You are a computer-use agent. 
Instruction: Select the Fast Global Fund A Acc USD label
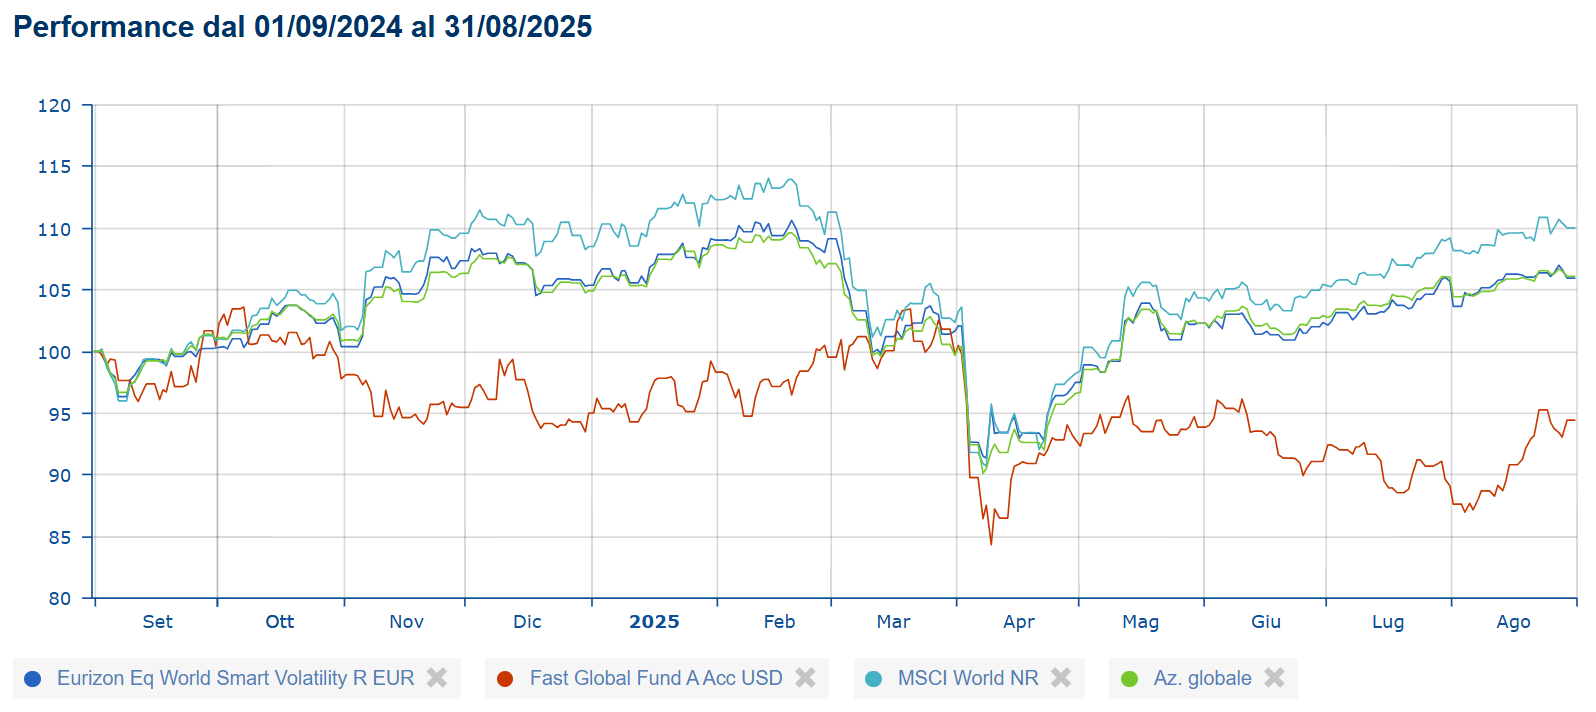click(656, 678)
